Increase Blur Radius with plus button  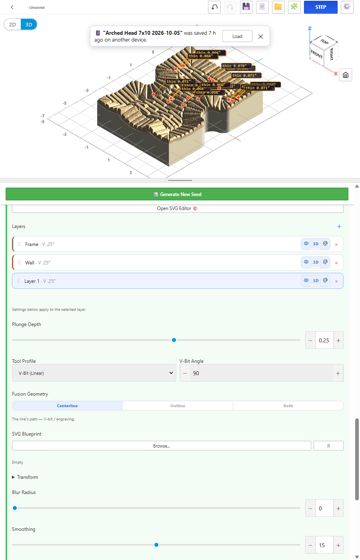[338, 508]
